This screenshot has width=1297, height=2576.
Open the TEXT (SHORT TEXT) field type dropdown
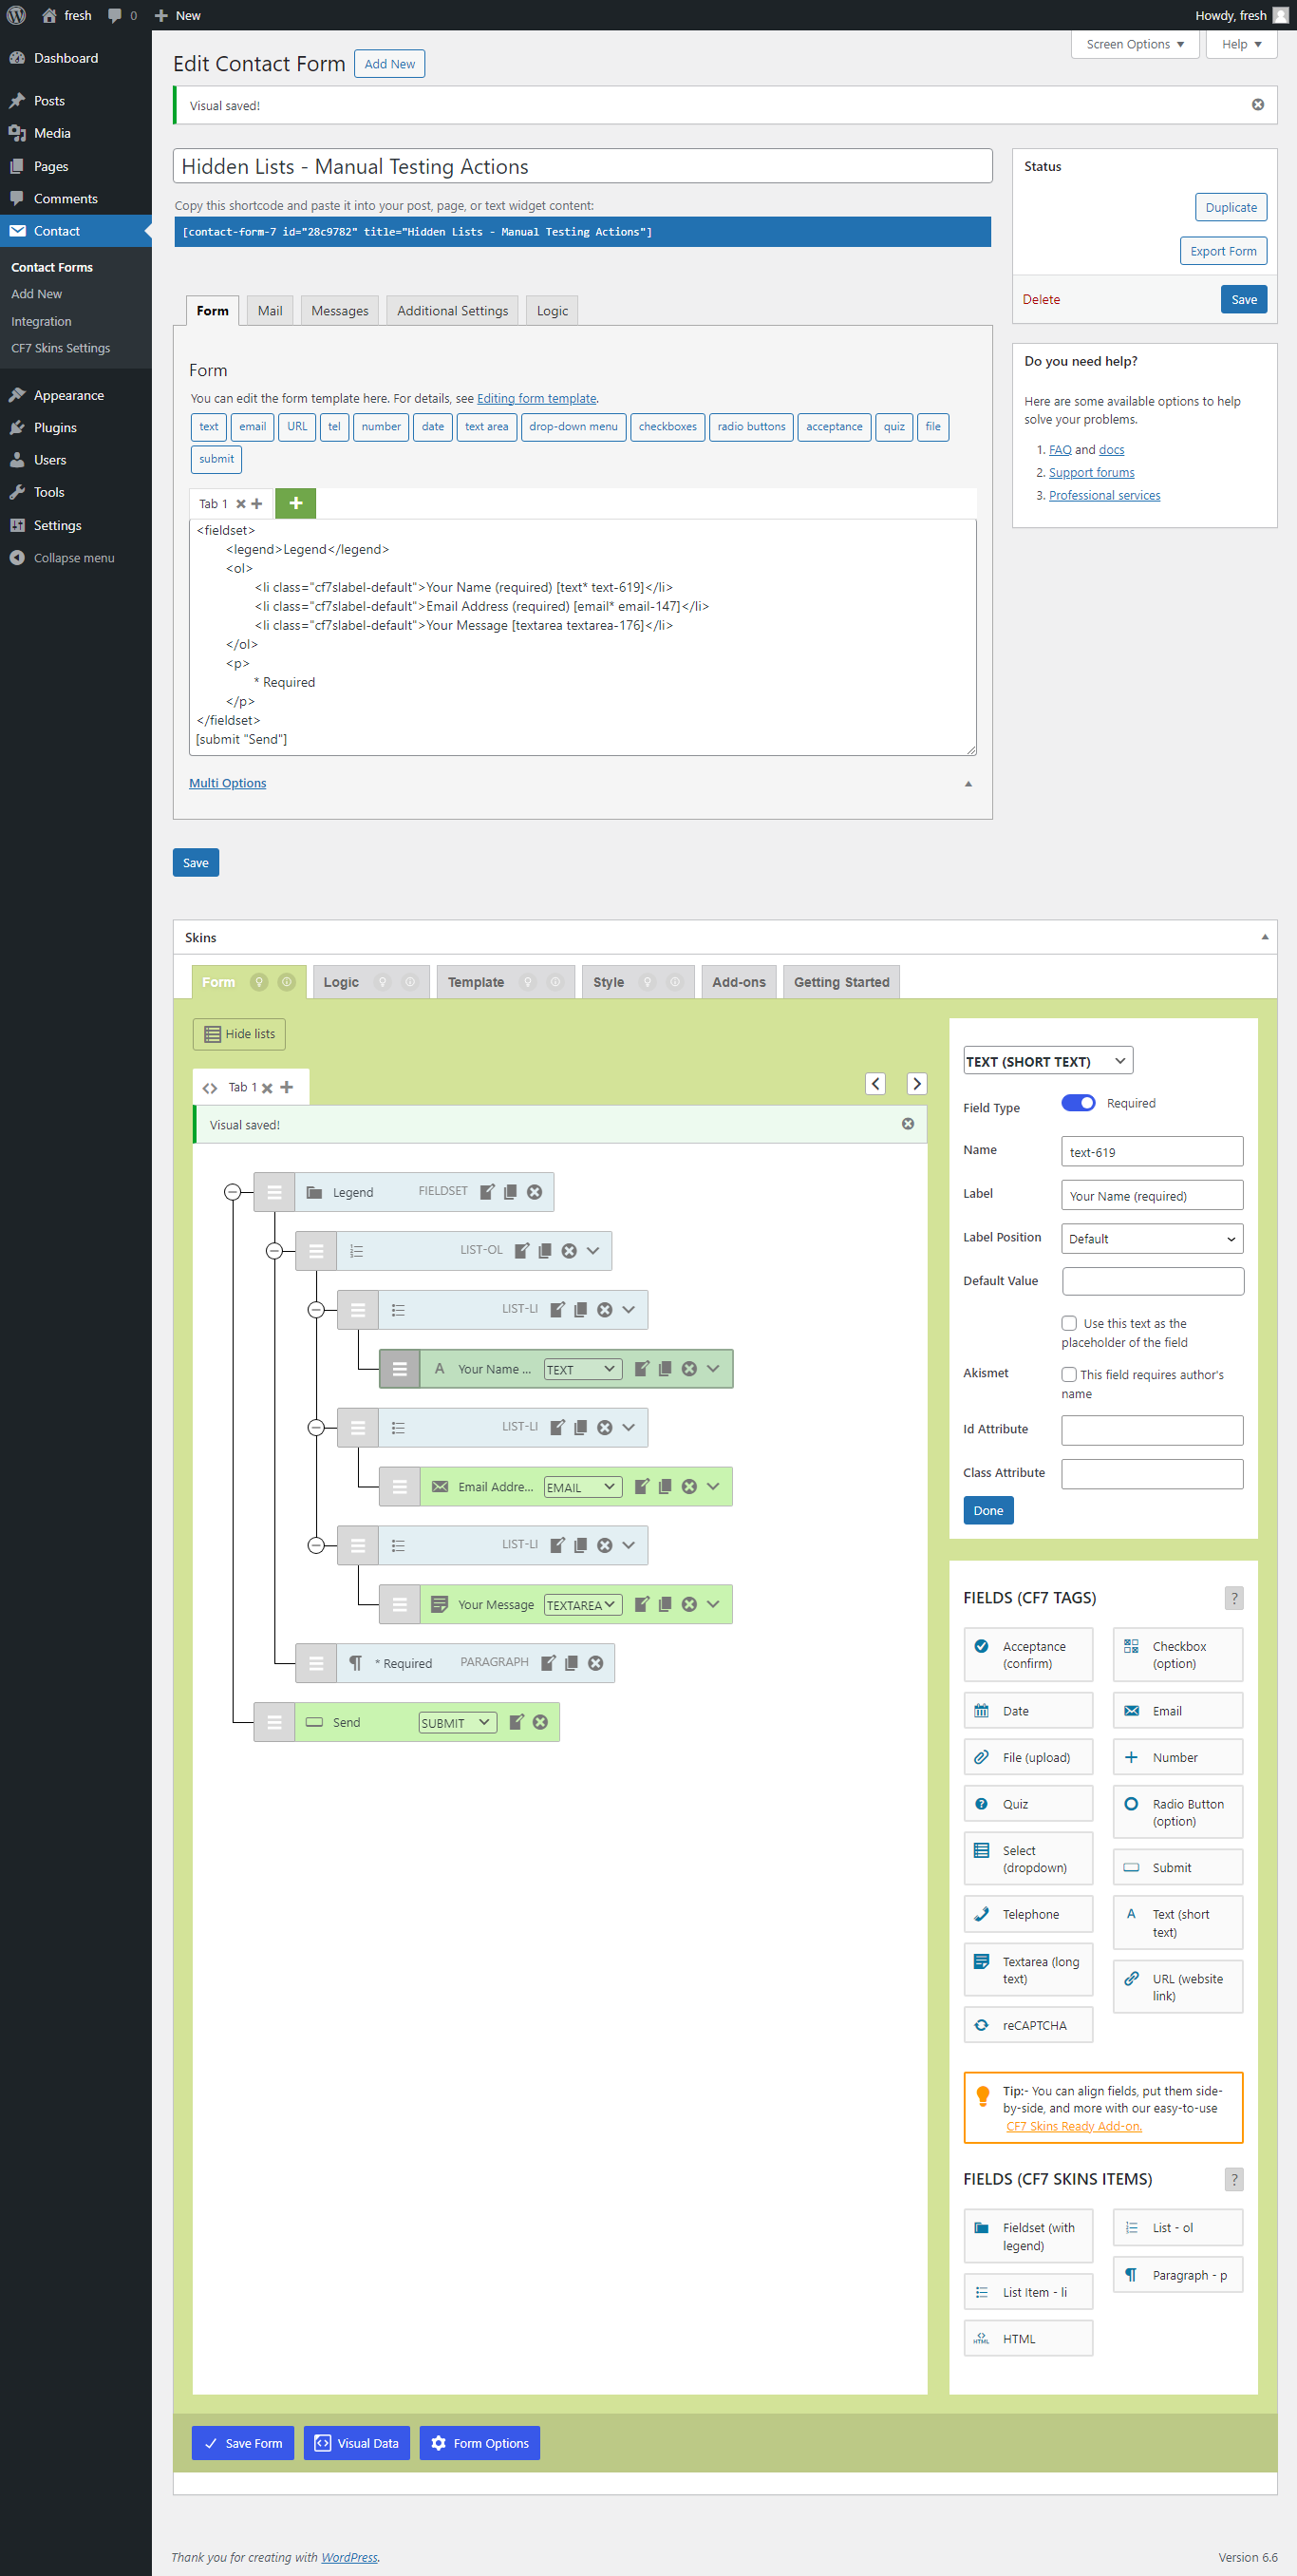click(1047, 1060)
